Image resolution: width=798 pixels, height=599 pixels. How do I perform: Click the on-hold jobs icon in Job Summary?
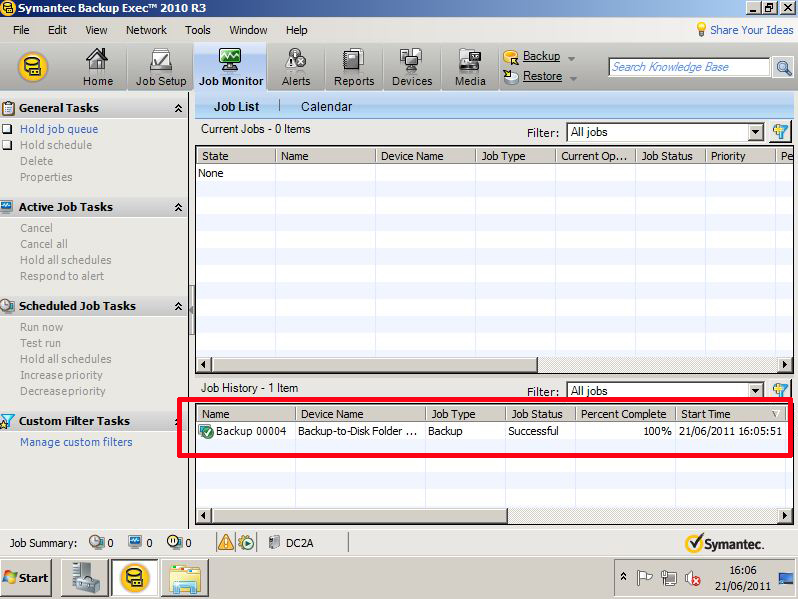174,542
